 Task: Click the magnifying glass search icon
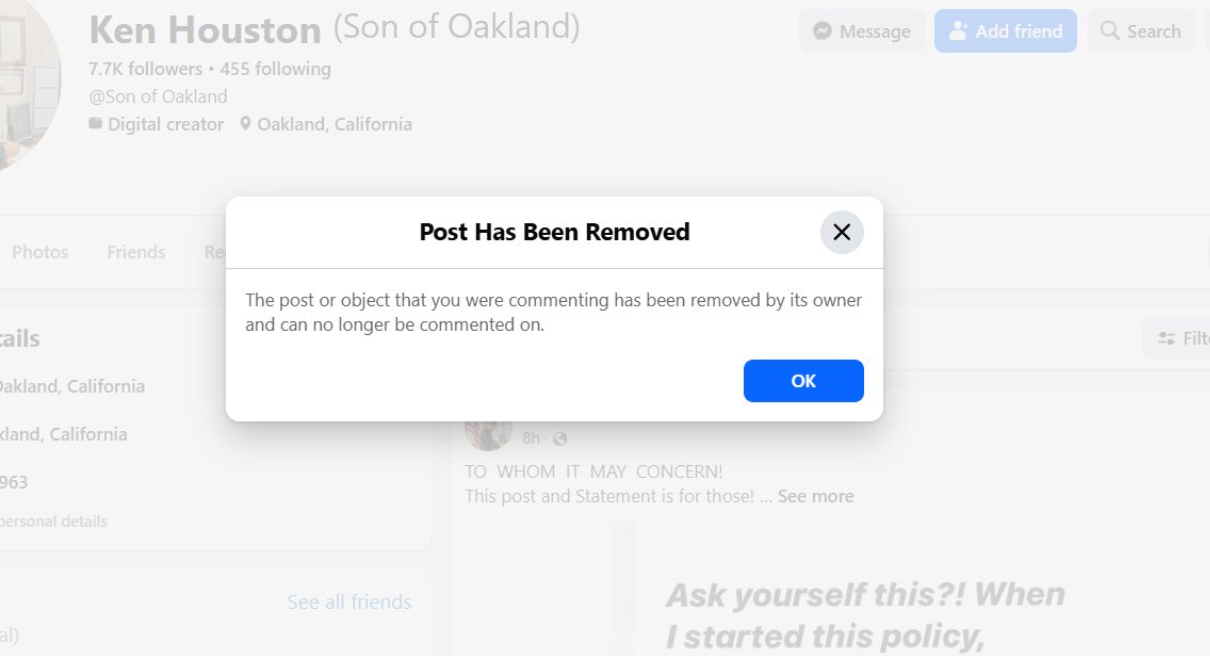pyautogui.click(x=1109, y=31)
